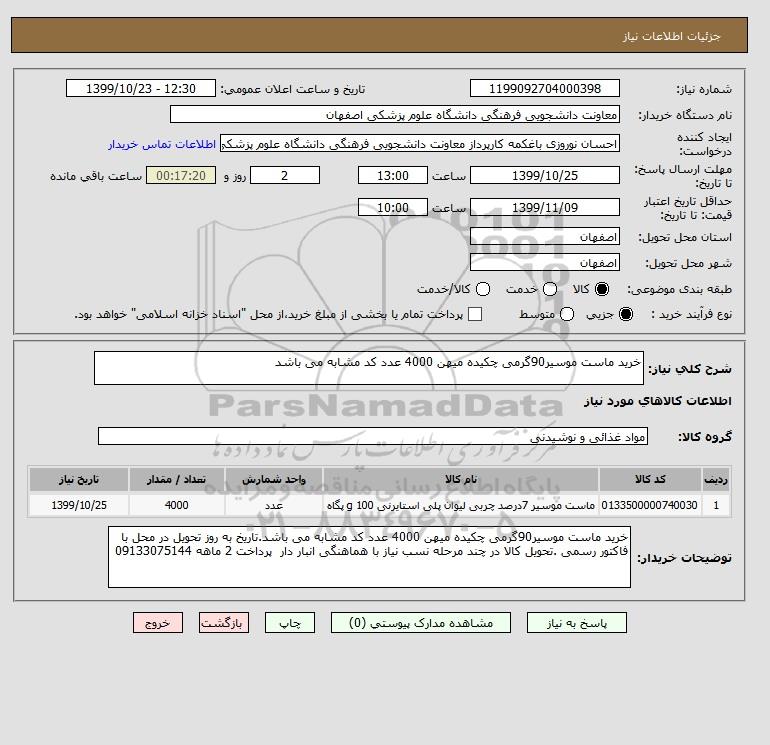Click the طبقه بندی موضوعی label

click(x=679, y=290)
